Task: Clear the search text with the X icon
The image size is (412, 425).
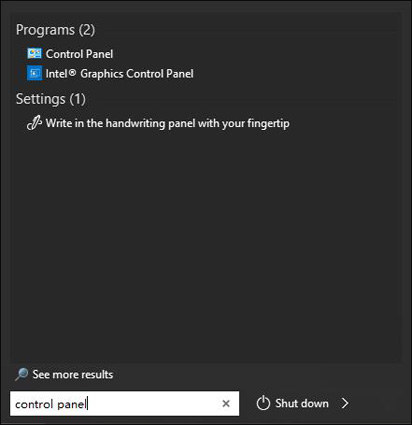Action: 226,403
